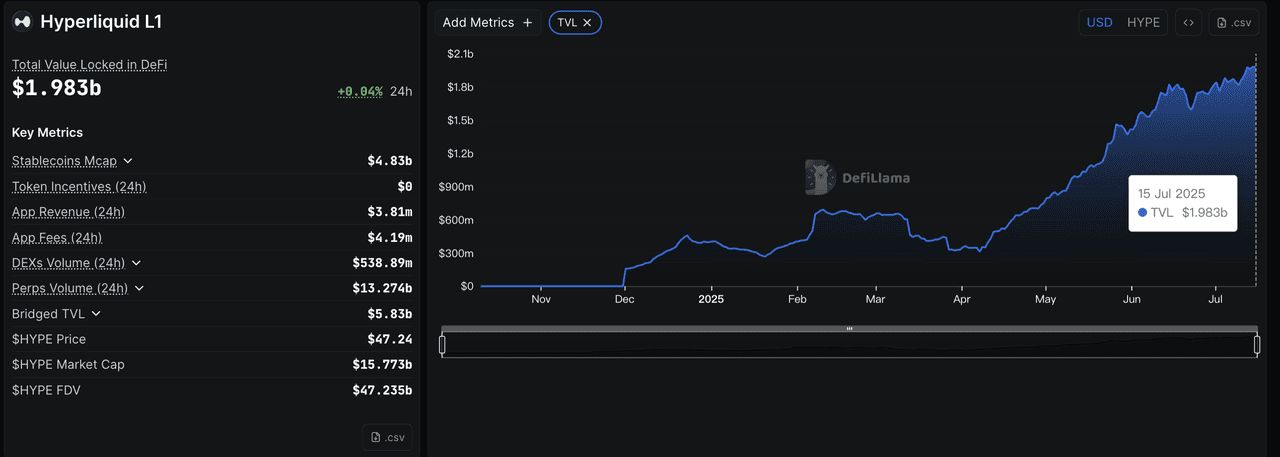Expand the Perps Volume (24h) row
1280x457 pixels.
[x=139, y=288]
